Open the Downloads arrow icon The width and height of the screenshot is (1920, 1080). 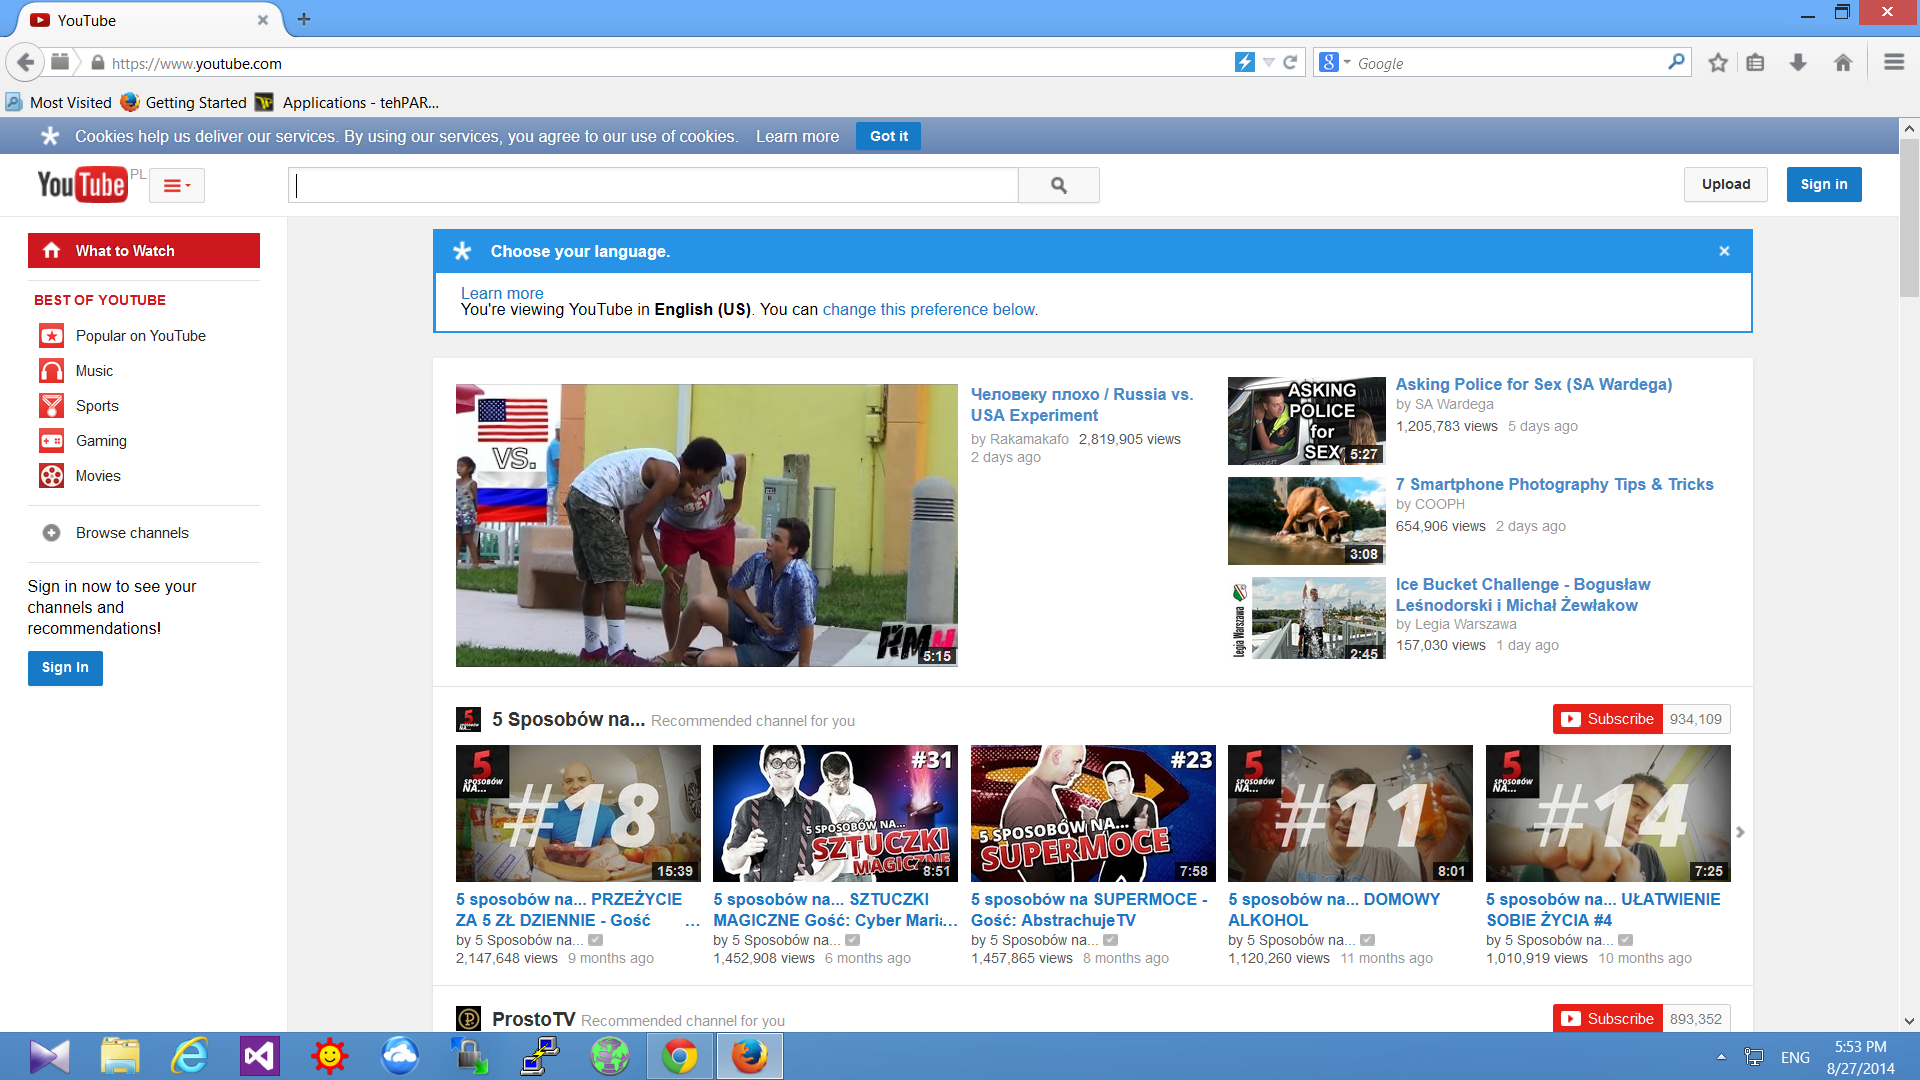[1798, 63]
